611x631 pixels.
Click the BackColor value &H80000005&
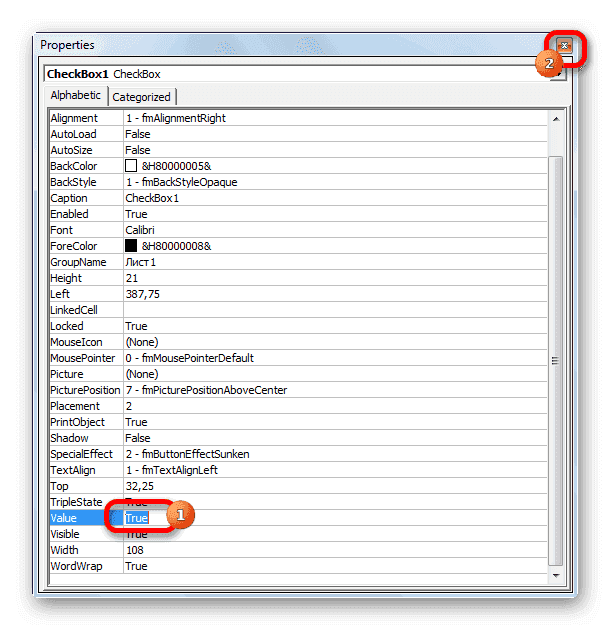pos(176,166)
